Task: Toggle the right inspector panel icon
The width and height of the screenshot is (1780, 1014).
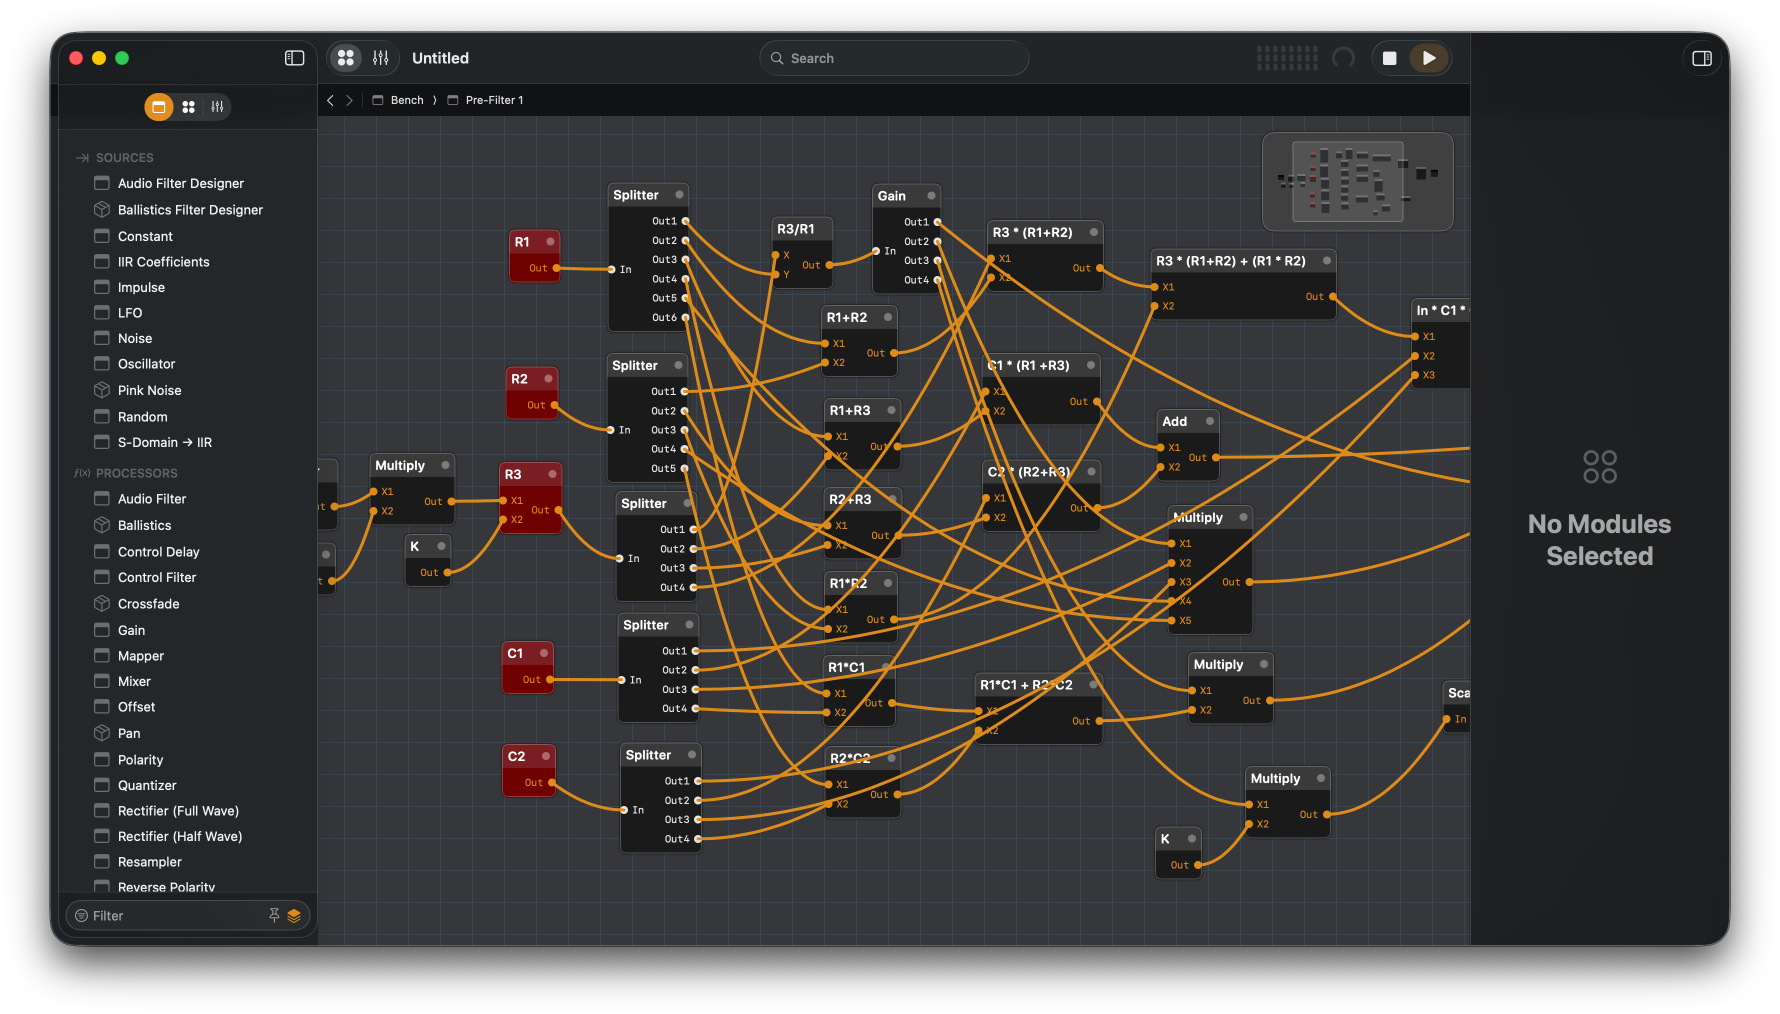Action: pos(1701,58)
